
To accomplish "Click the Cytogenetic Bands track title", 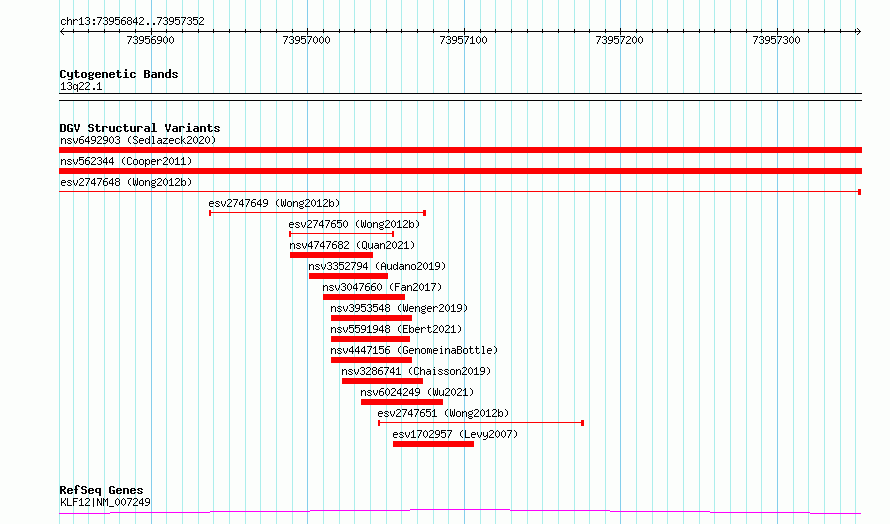I will (x=119, y=74).
